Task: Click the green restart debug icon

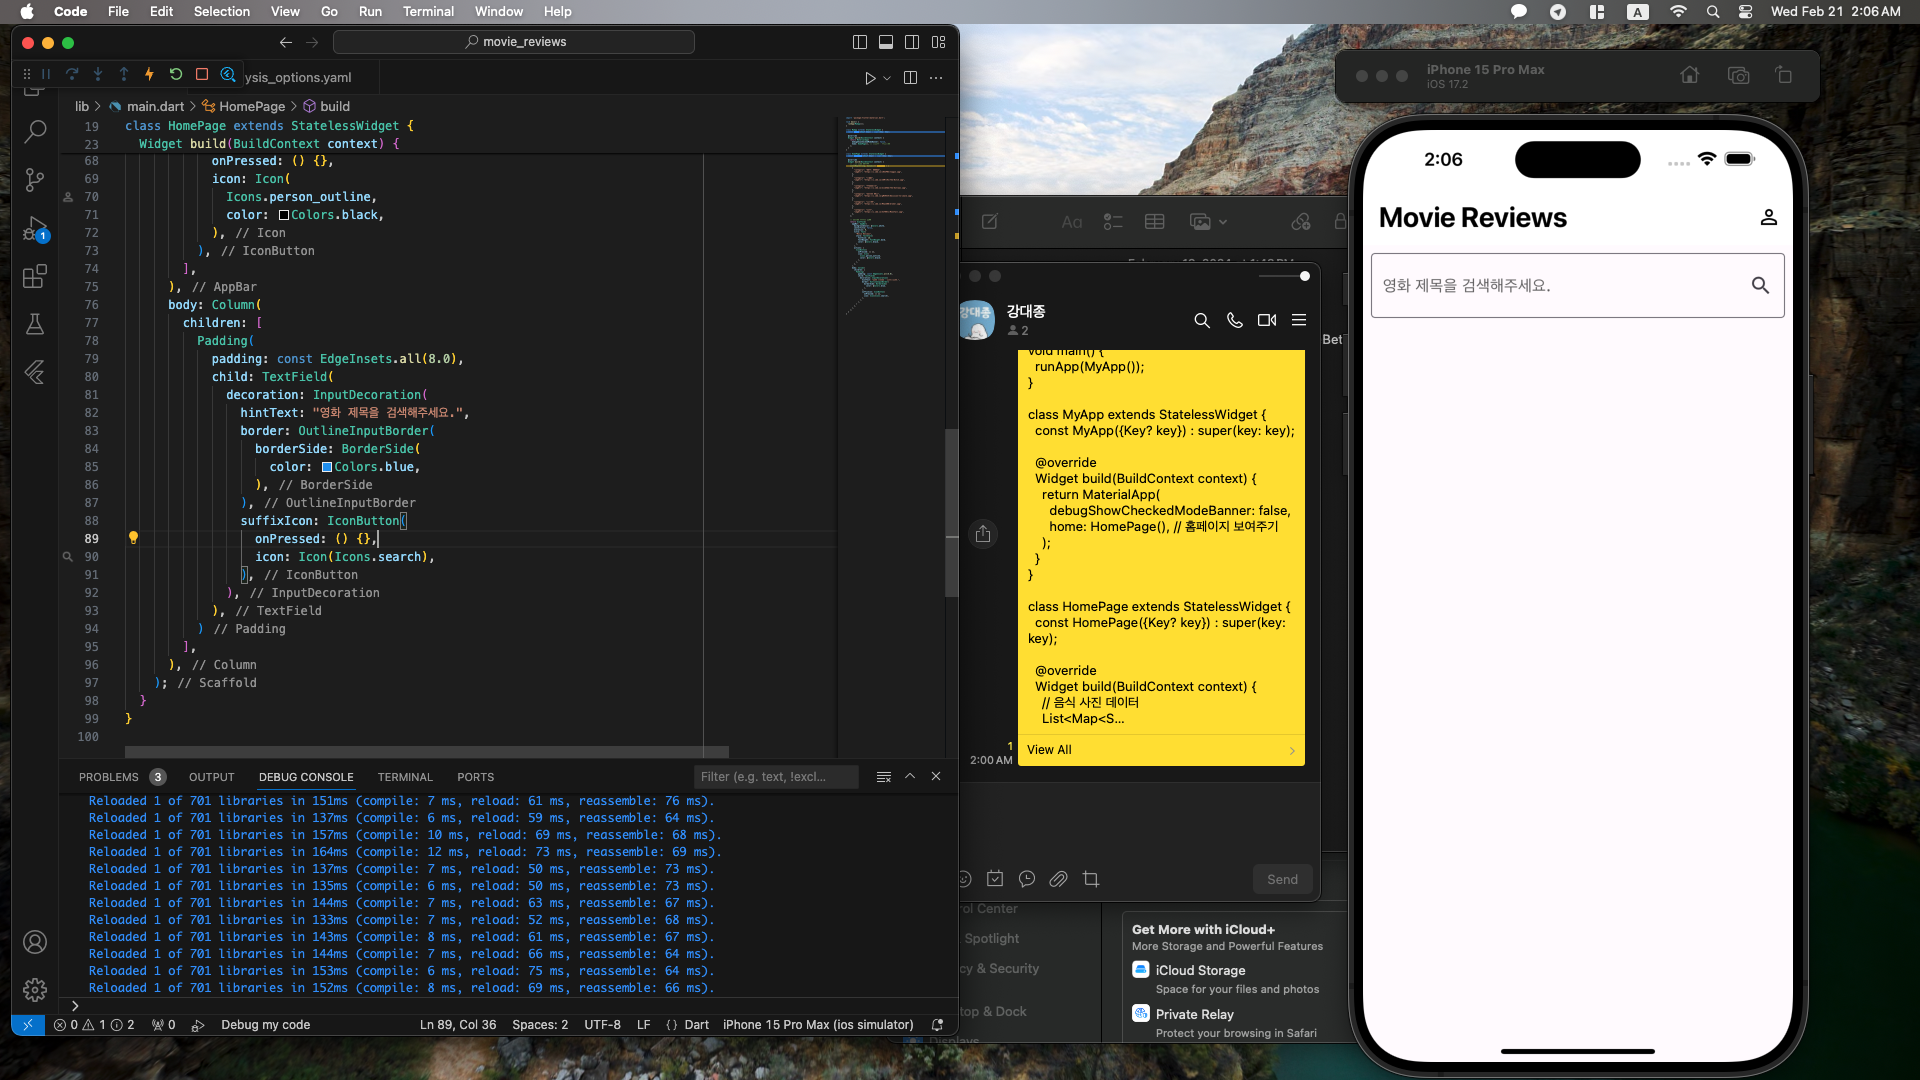Action: pyautogui.click(x=176, y=75)
